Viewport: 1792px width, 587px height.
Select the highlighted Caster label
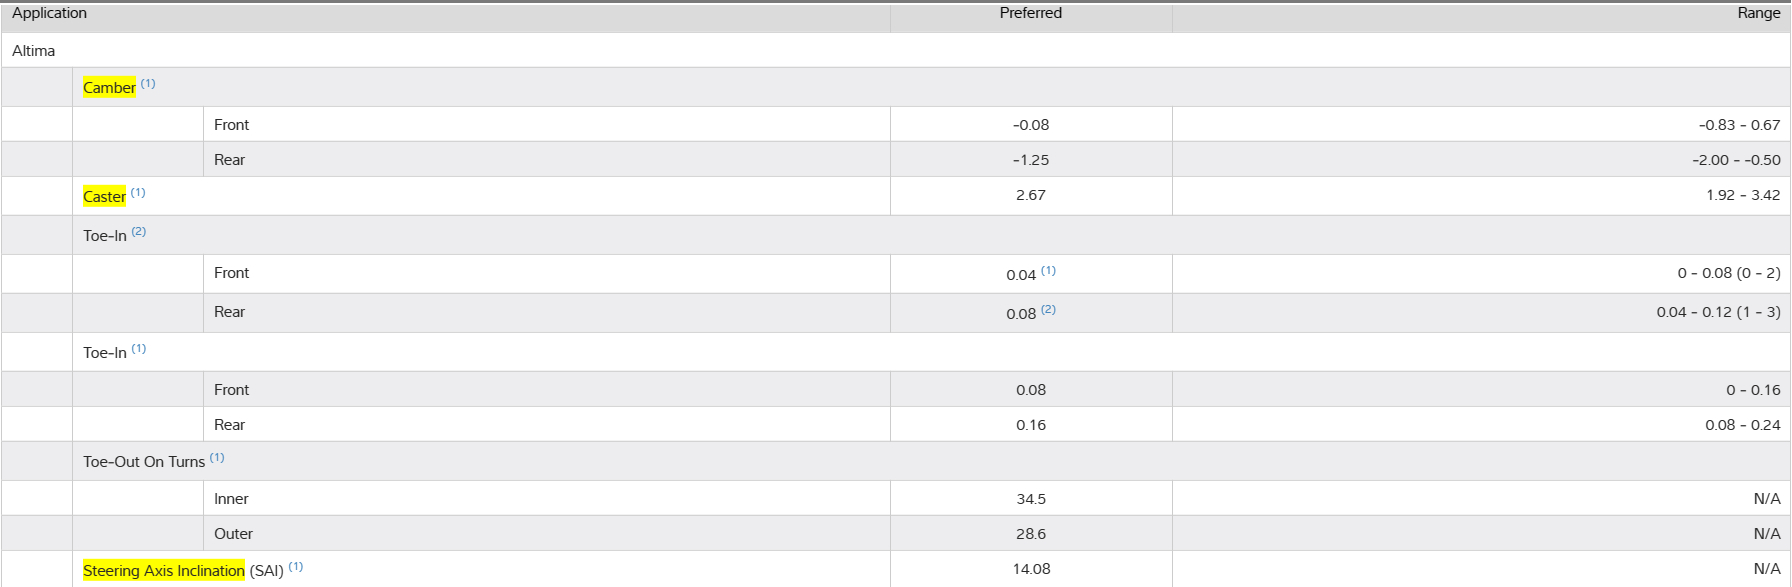(104, 197)
